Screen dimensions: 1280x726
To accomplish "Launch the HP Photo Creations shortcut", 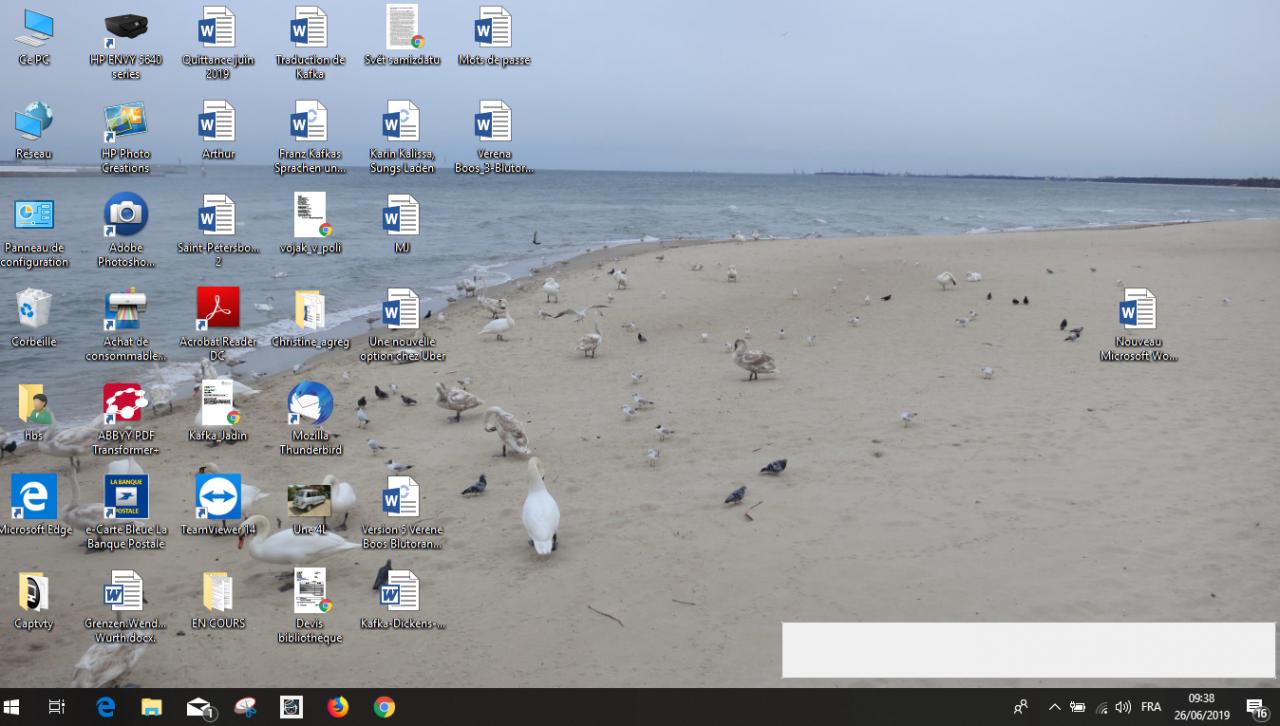I will (126, 138).
